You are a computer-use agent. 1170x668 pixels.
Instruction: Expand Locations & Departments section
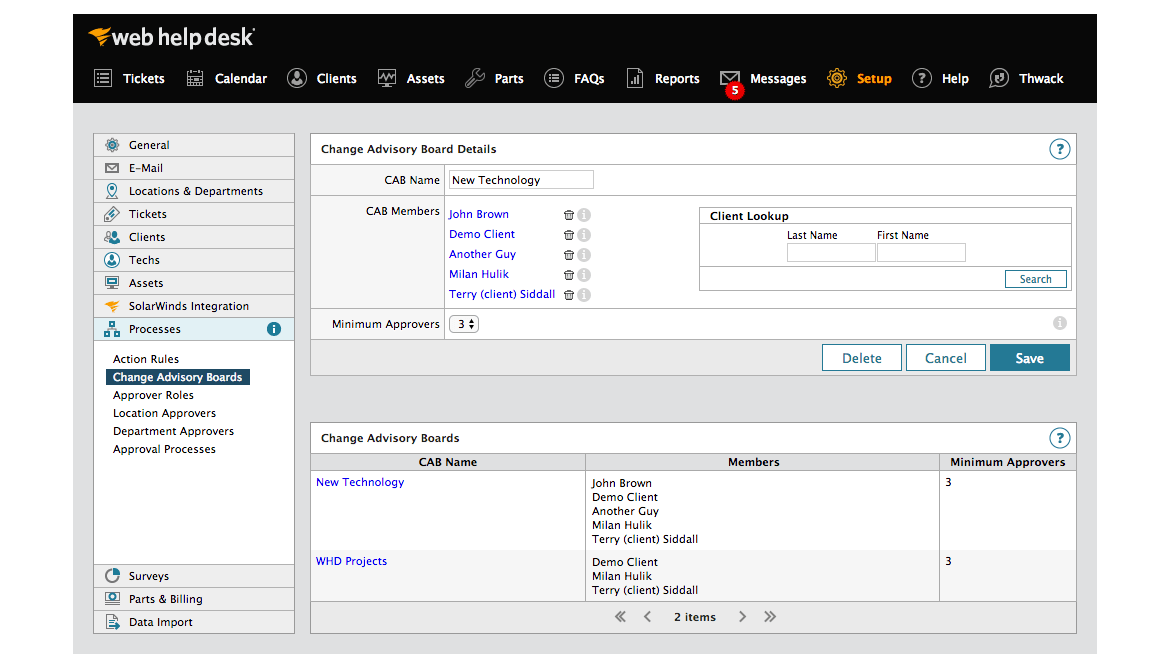click(195, 191)
